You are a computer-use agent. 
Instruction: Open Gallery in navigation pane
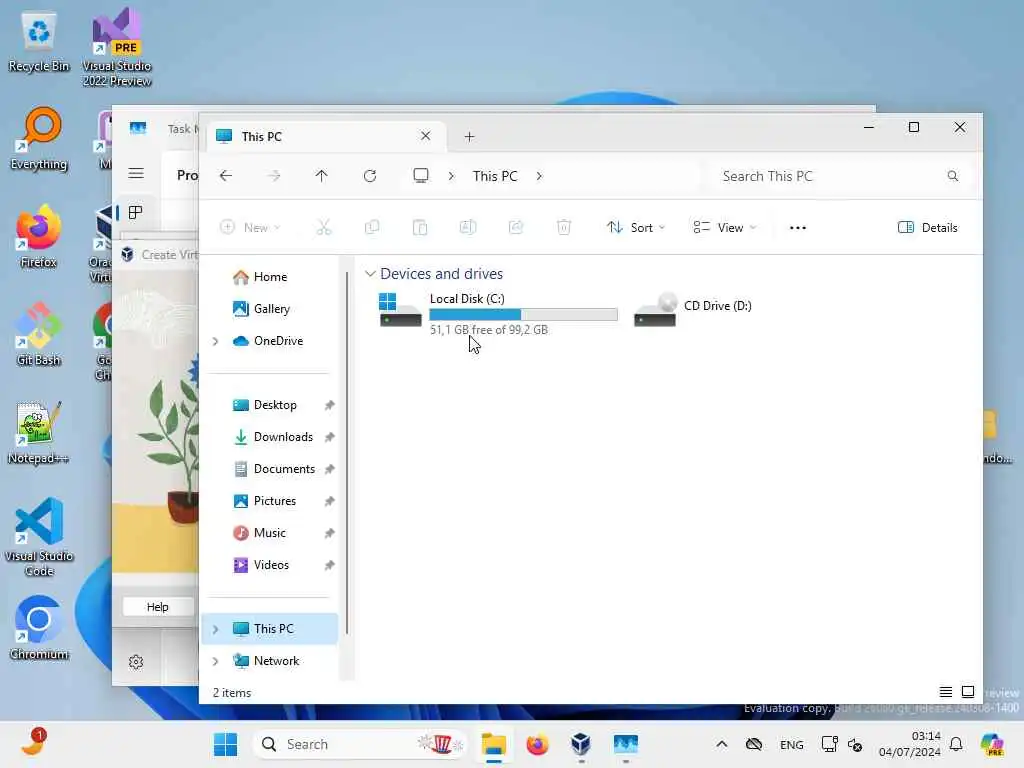271,309
